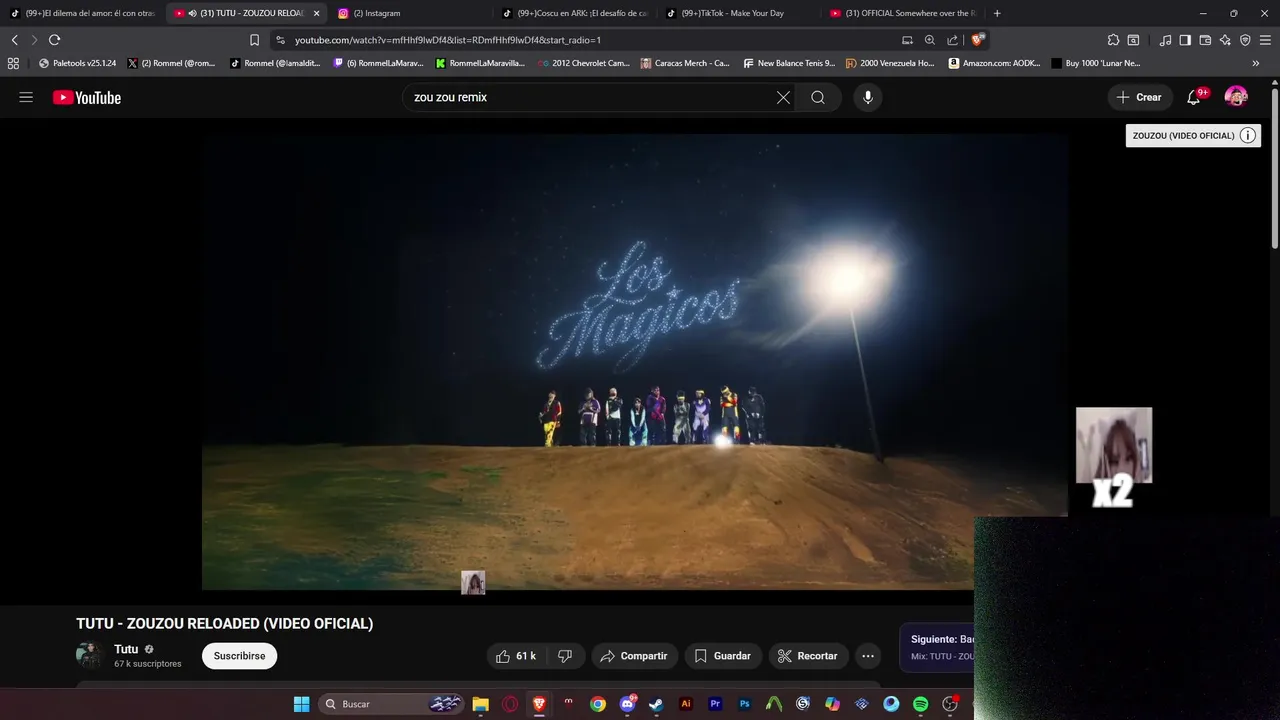Image resolution: width=1280 pixels, height=720 pixels.
Task: Dislike the video with thumbs down
Action: (x=565, y=656)
